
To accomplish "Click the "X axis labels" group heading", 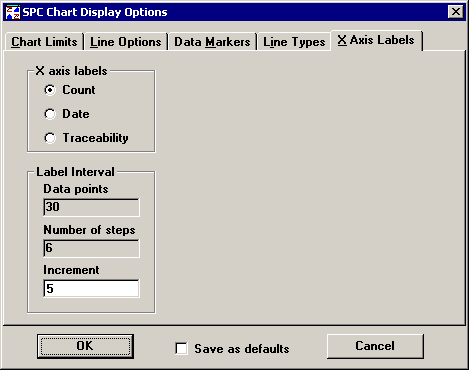I will (x=71, y=71).
